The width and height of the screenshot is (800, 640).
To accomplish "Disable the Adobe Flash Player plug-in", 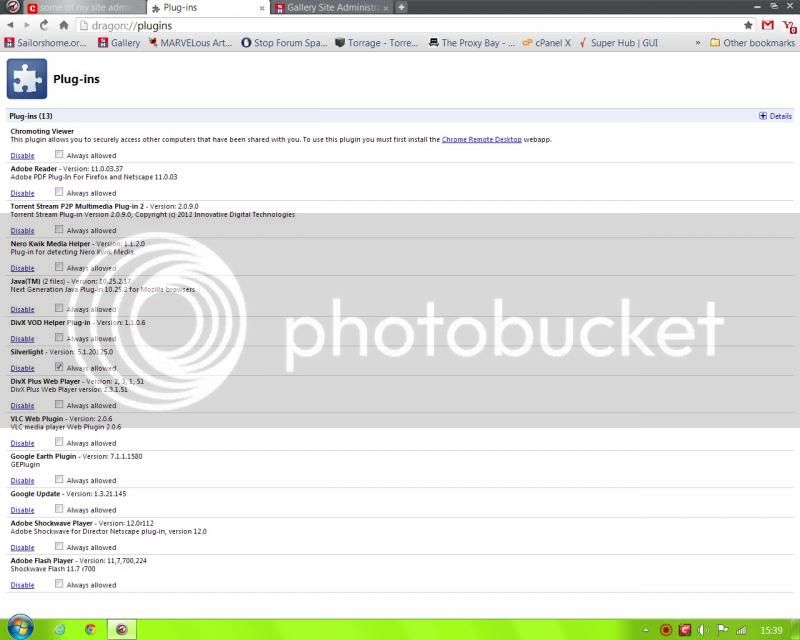I will click(22, 585).
